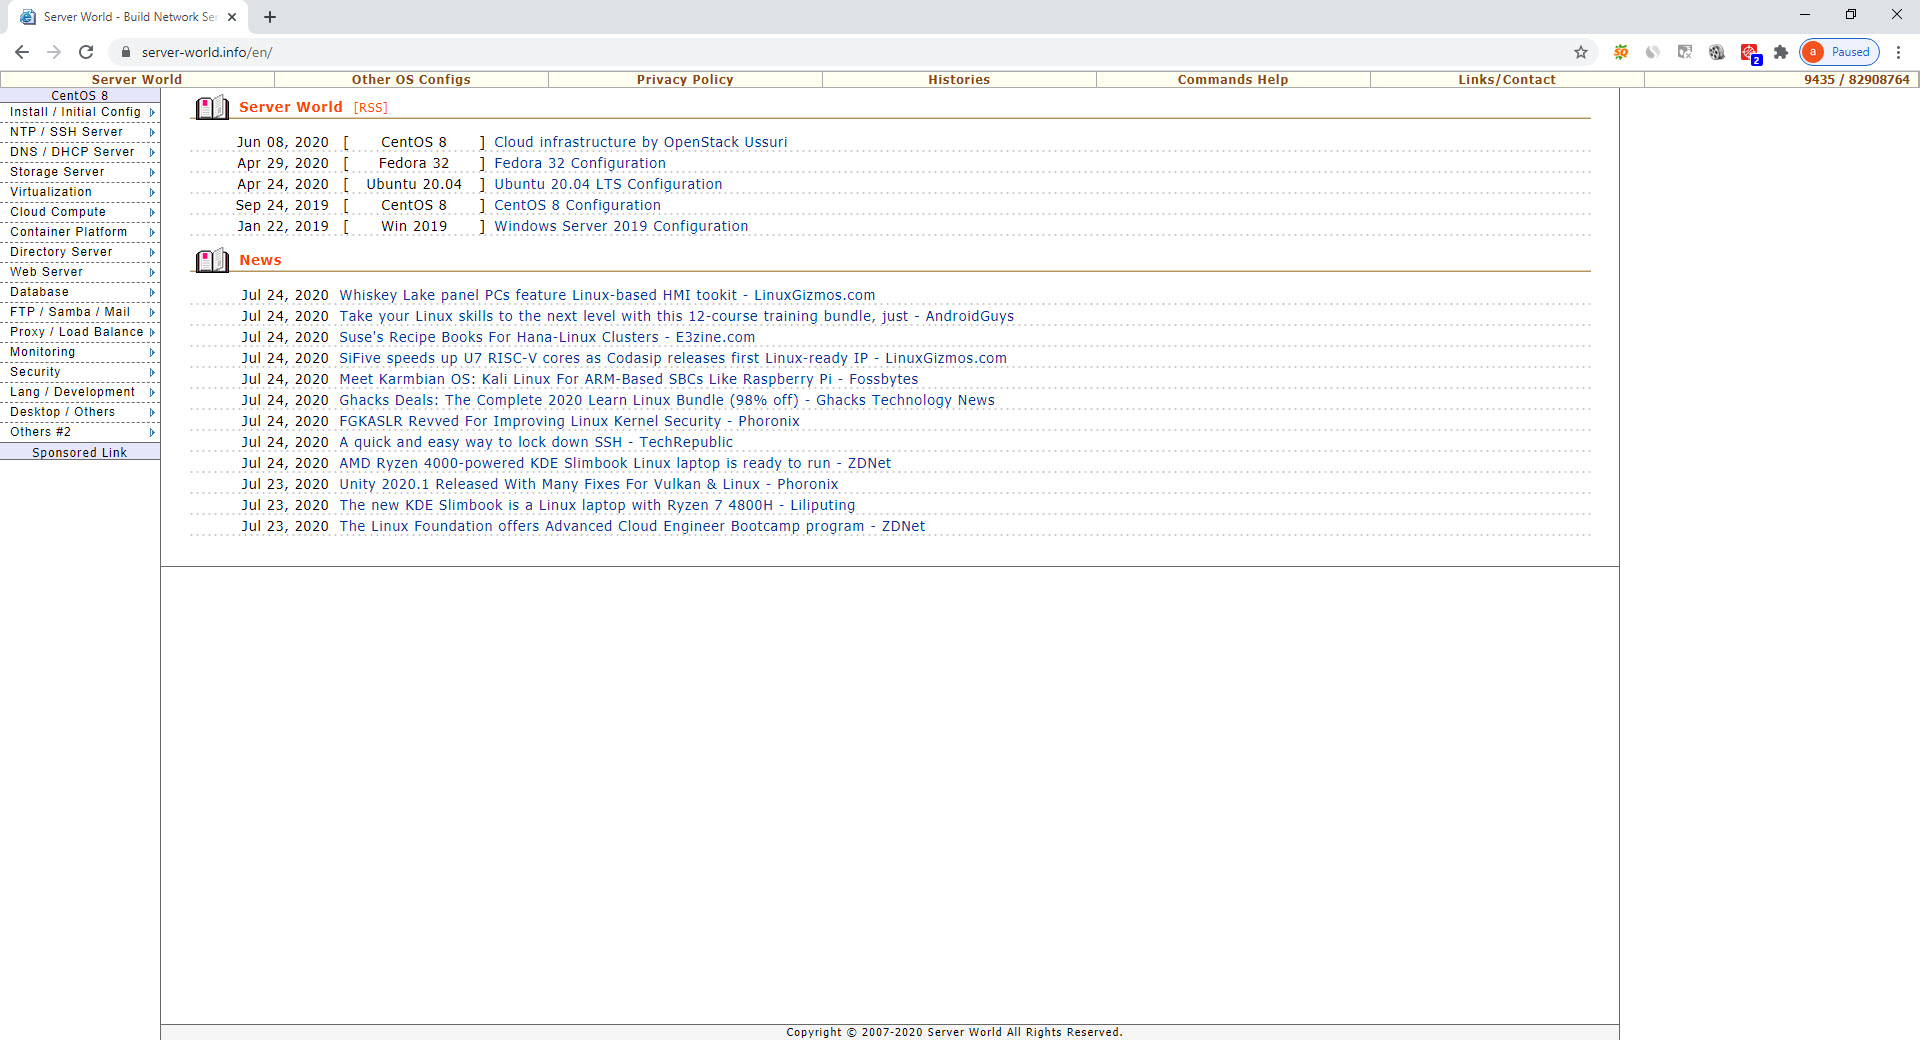
Task: Open the Other OS Configs menu
Action: point(411,80)
